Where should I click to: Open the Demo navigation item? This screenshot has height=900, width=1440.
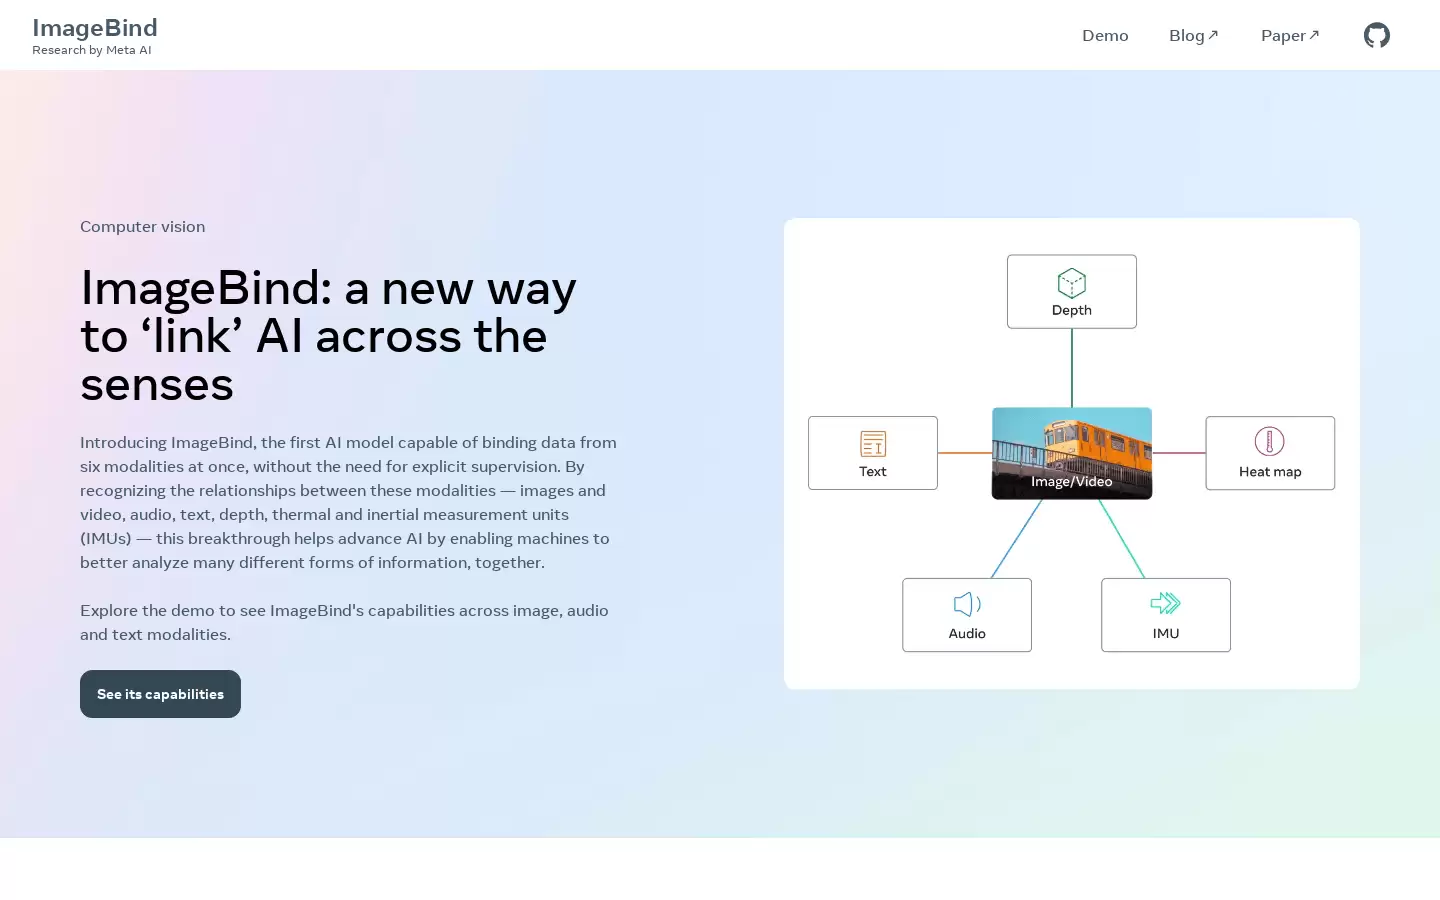pyautogui.click(x=1105, y=35)
